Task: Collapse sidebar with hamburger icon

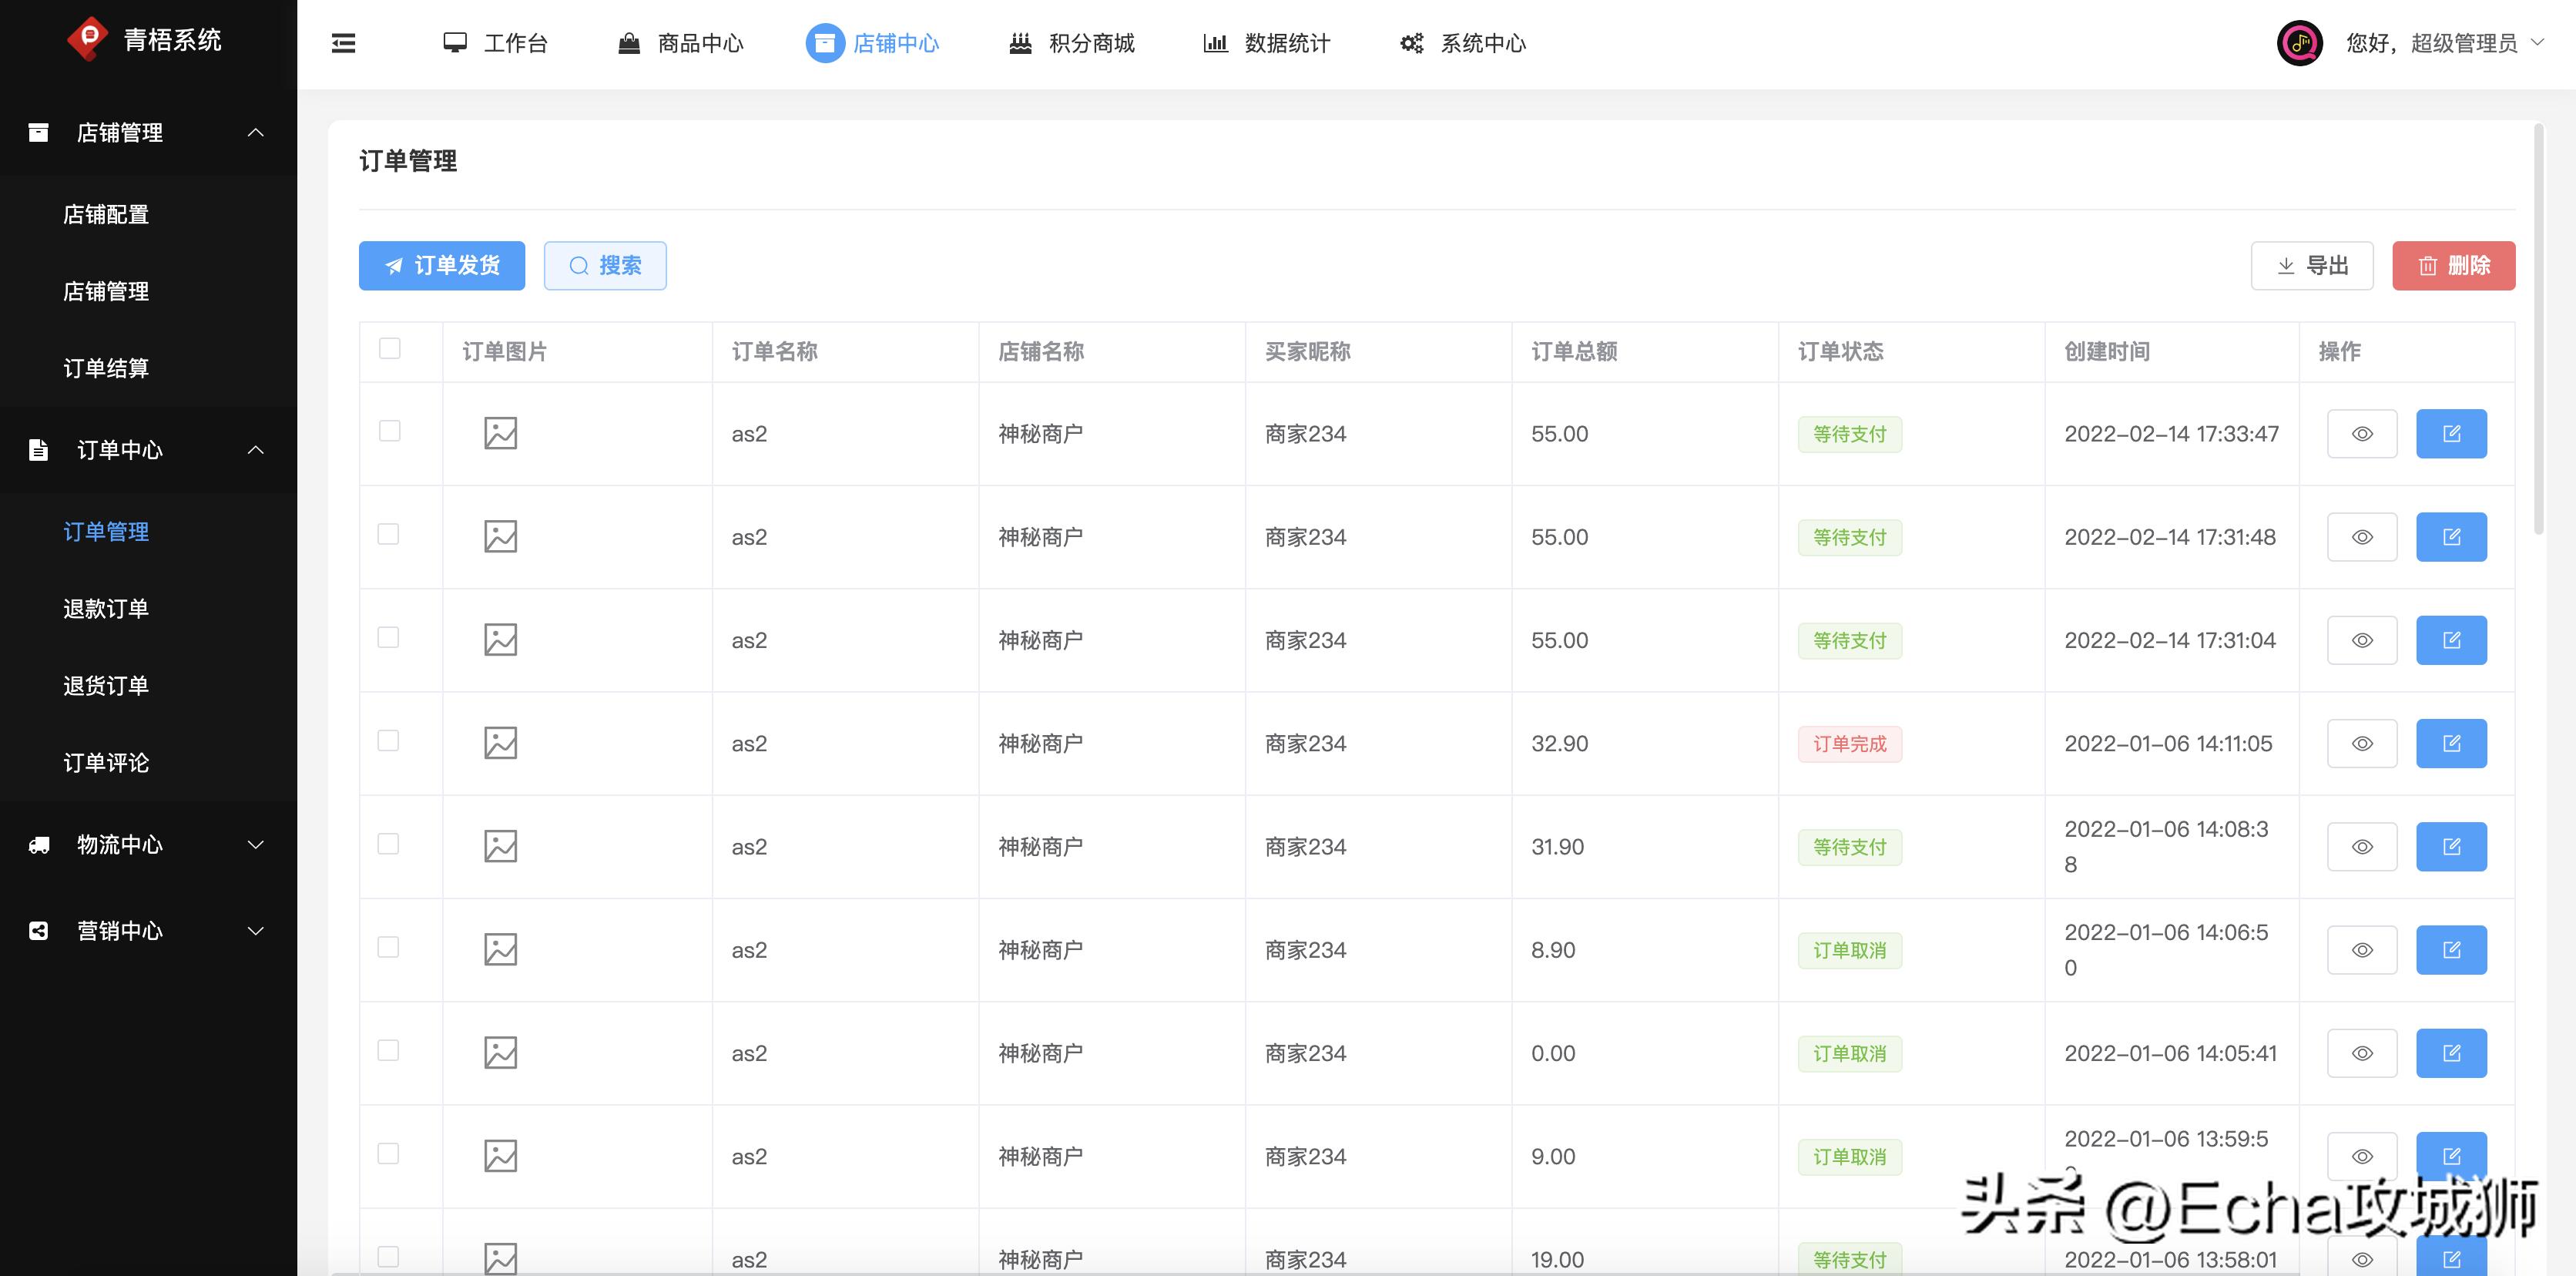Action: click(x=343, y=43)
